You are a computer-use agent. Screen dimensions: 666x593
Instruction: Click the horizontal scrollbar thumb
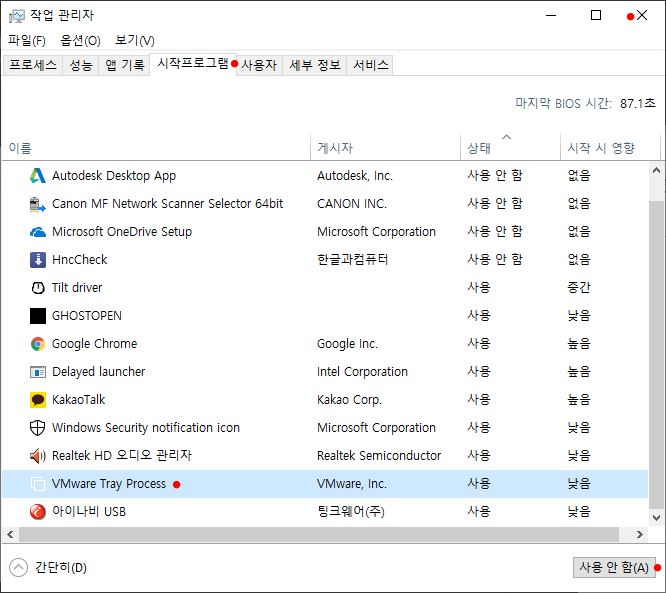coord(319,534)
